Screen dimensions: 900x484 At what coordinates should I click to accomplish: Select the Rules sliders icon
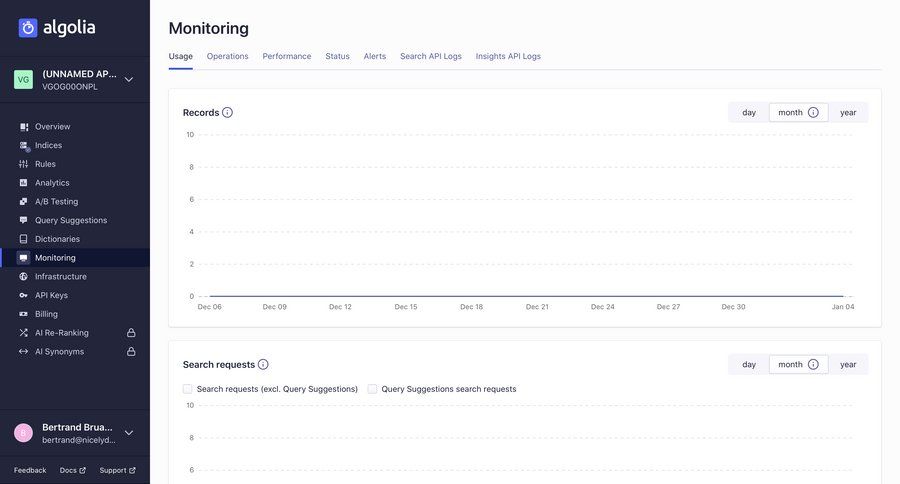[x=24, y=164]
